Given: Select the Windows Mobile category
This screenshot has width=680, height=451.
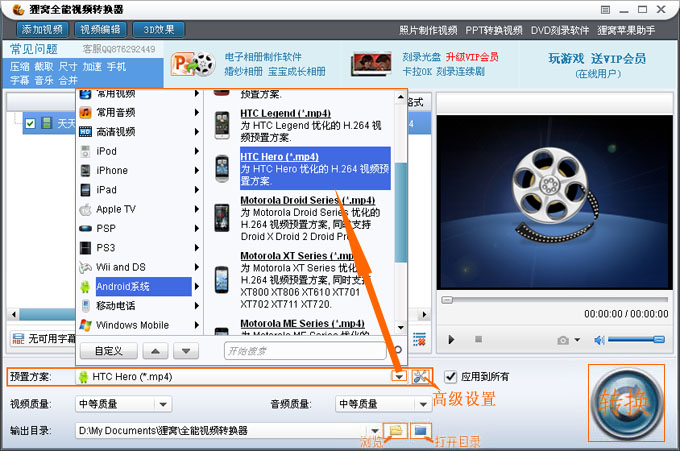Looking at the screenshot, I should tap(132, 325).
